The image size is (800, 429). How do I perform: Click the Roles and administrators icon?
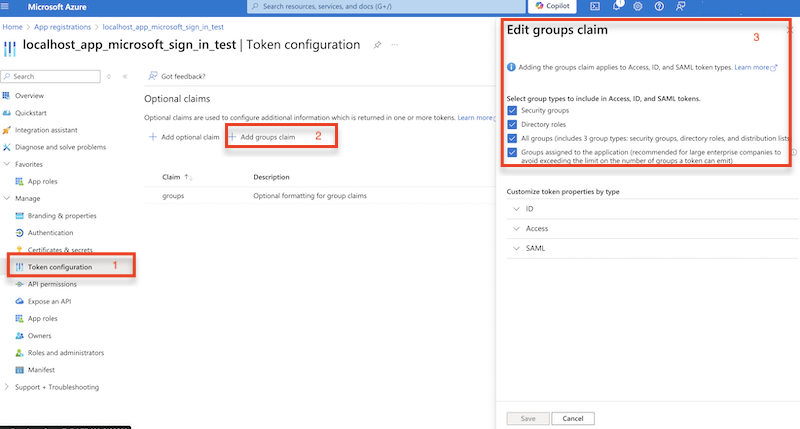point(19,352)
